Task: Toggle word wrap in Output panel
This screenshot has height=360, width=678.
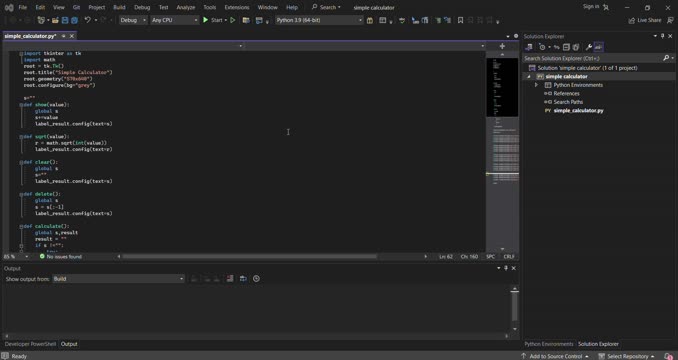Action: 243,279
